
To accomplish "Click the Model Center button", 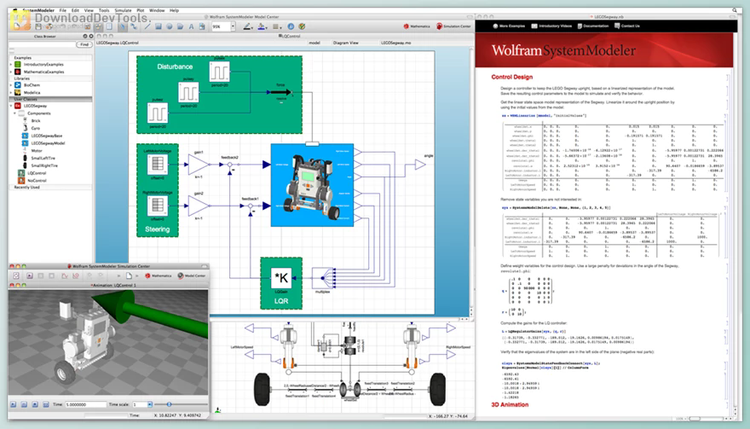I will (x=191, y=276).
